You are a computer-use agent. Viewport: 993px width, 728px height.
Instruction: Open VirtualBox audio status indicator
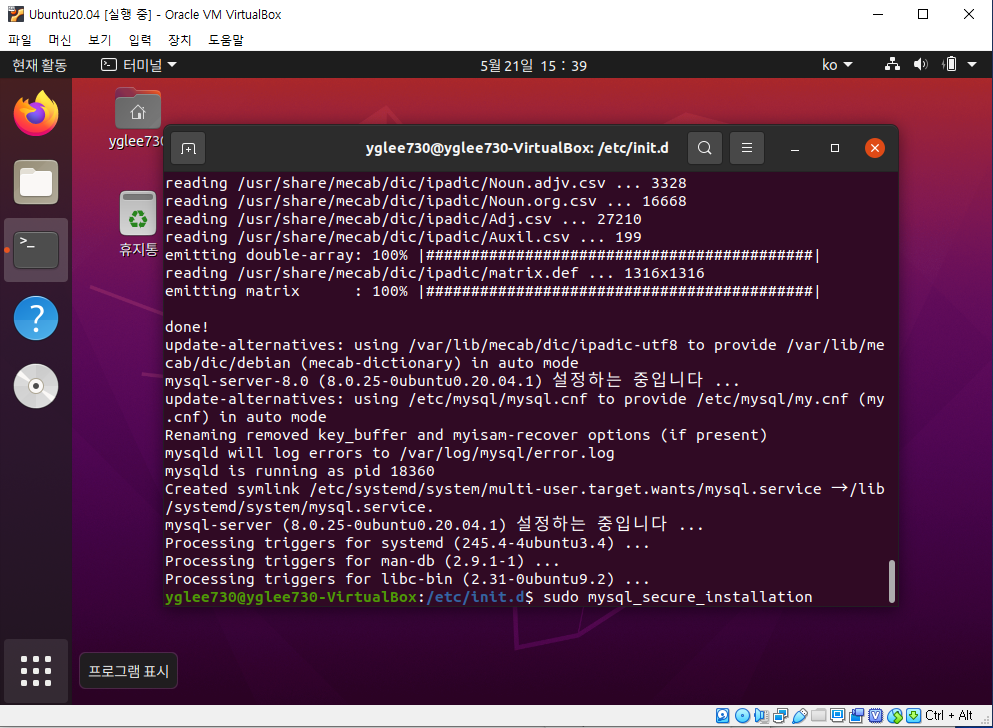coord(761,715)
